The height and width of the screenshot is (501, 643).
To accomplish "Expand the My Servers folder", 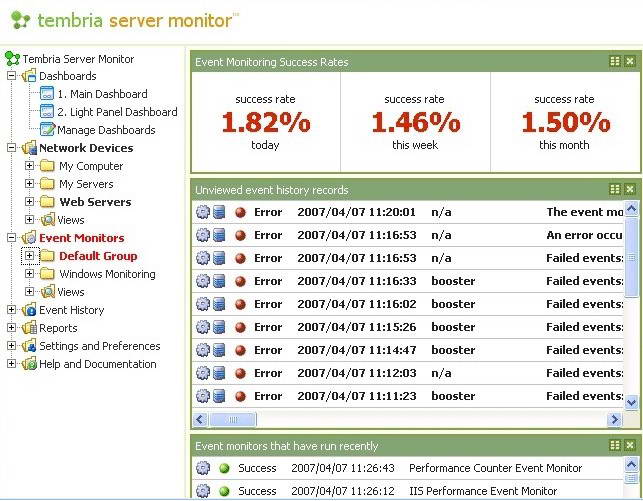I will point(29,184).
